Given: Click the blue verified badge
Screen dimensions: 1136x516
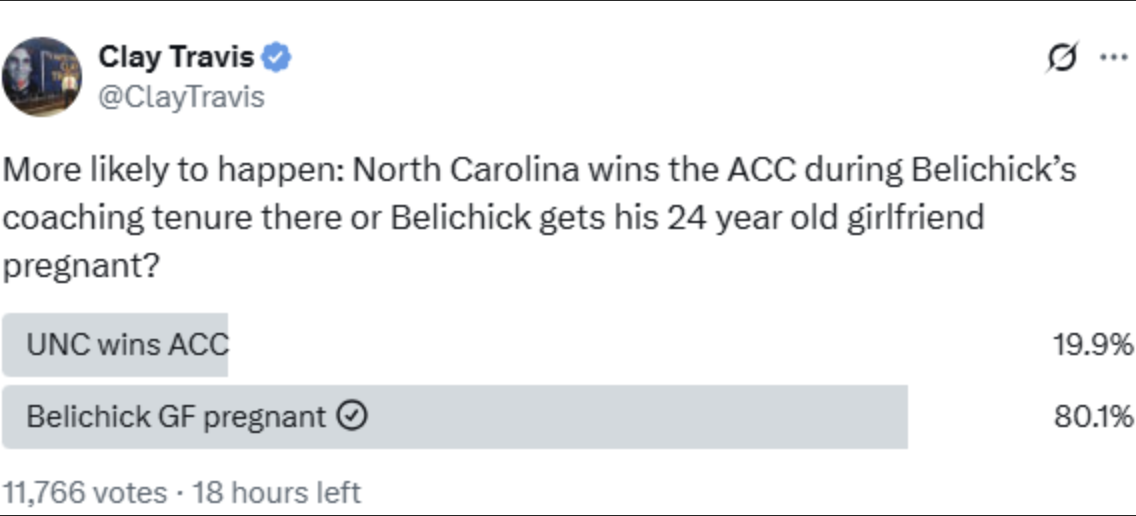Looking at the screenshot, I should click(x=277, y=57).
